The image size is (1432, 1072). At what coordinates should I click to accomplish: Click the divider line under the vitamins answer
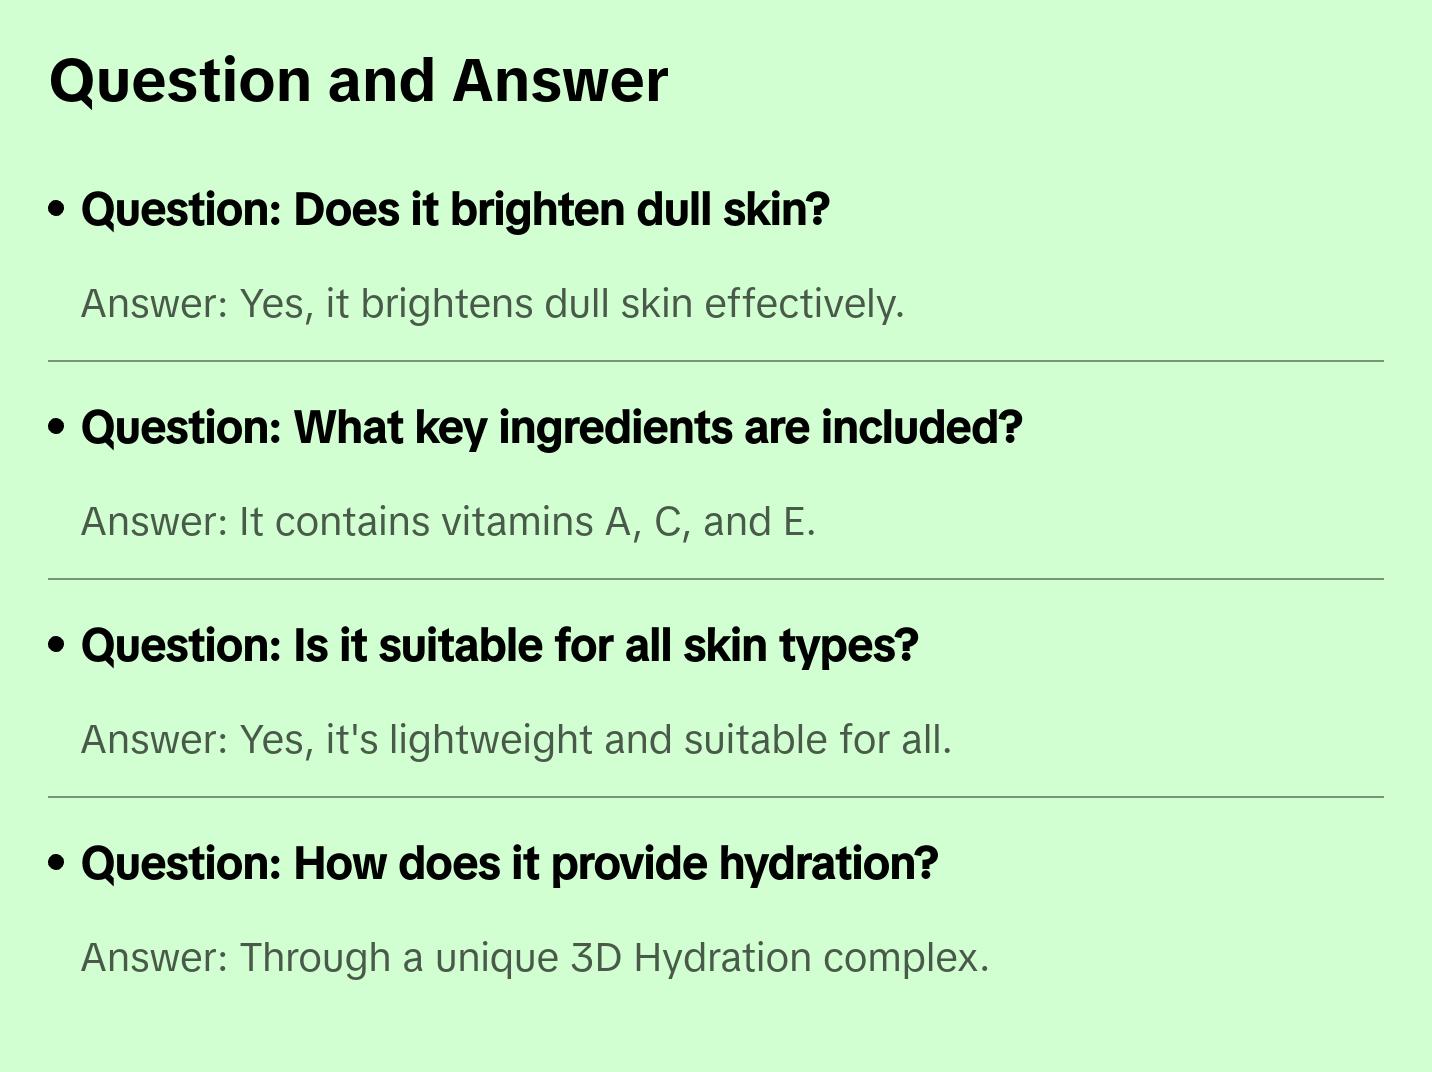point(716,579)
